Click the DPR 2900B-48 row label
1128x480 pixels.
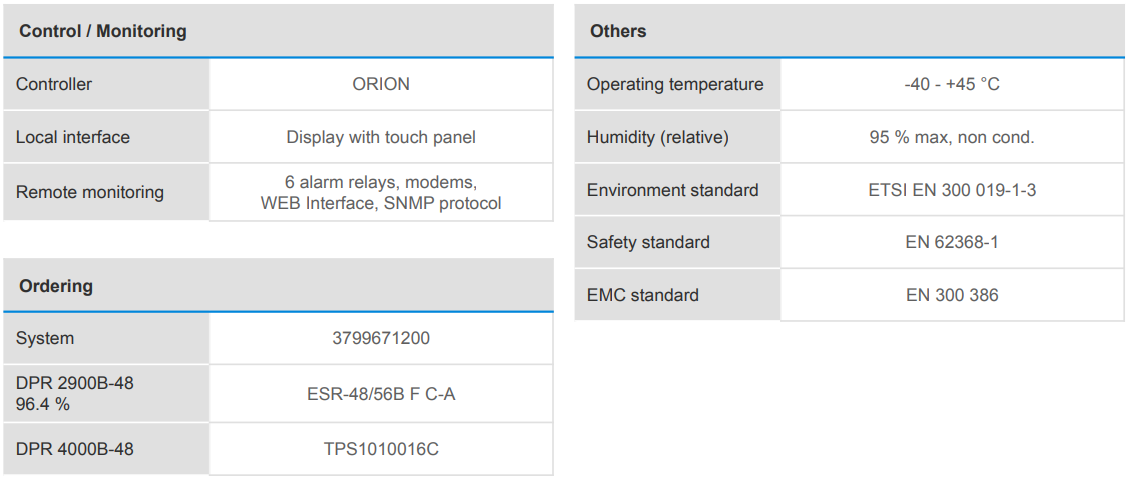(x=74, y=383)
